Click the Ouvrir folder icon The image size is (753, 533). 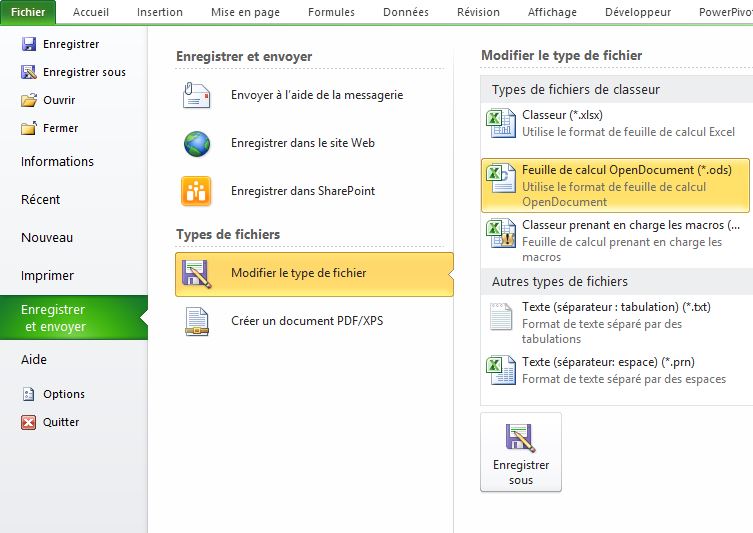click(29, 100)
